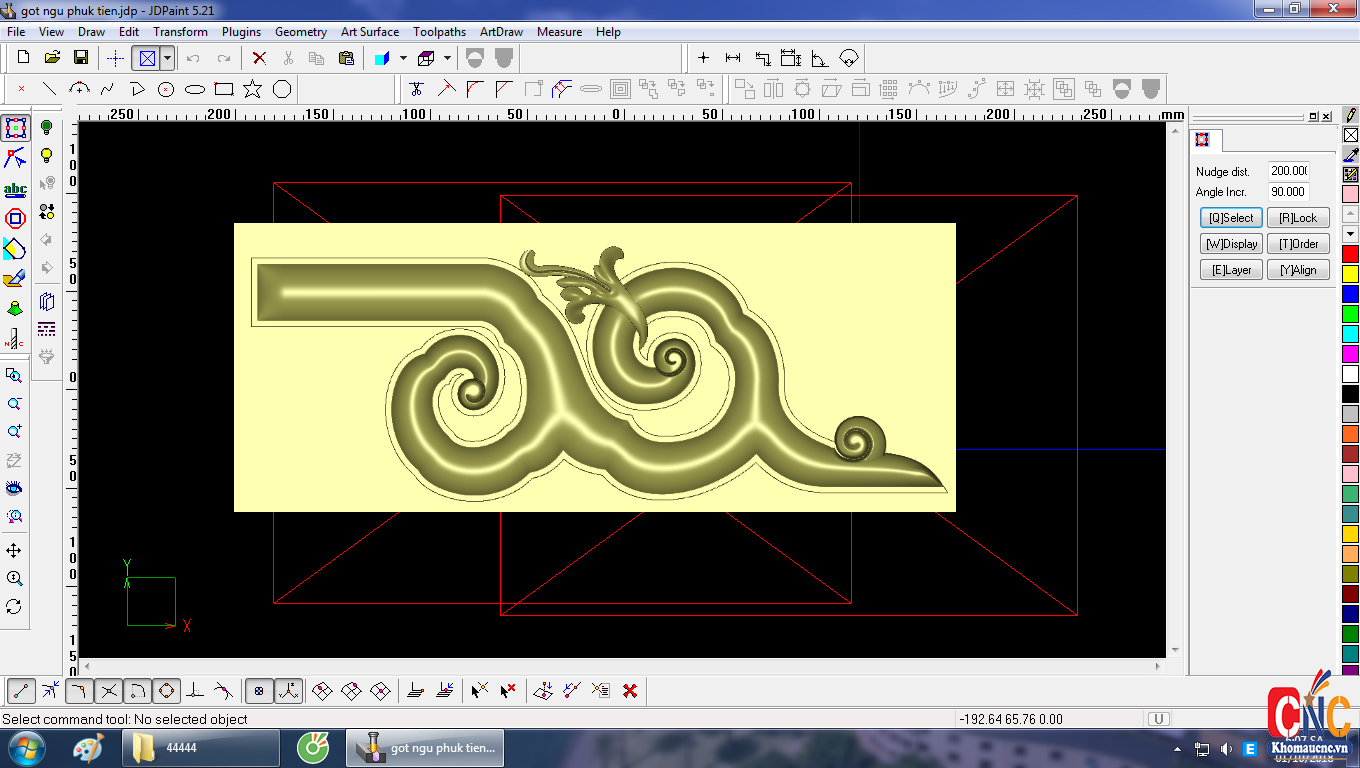Click the Paste clipboard icon
Viewport: 1360px width, 768px height.
pyautogui.click(x=346, y=58)
